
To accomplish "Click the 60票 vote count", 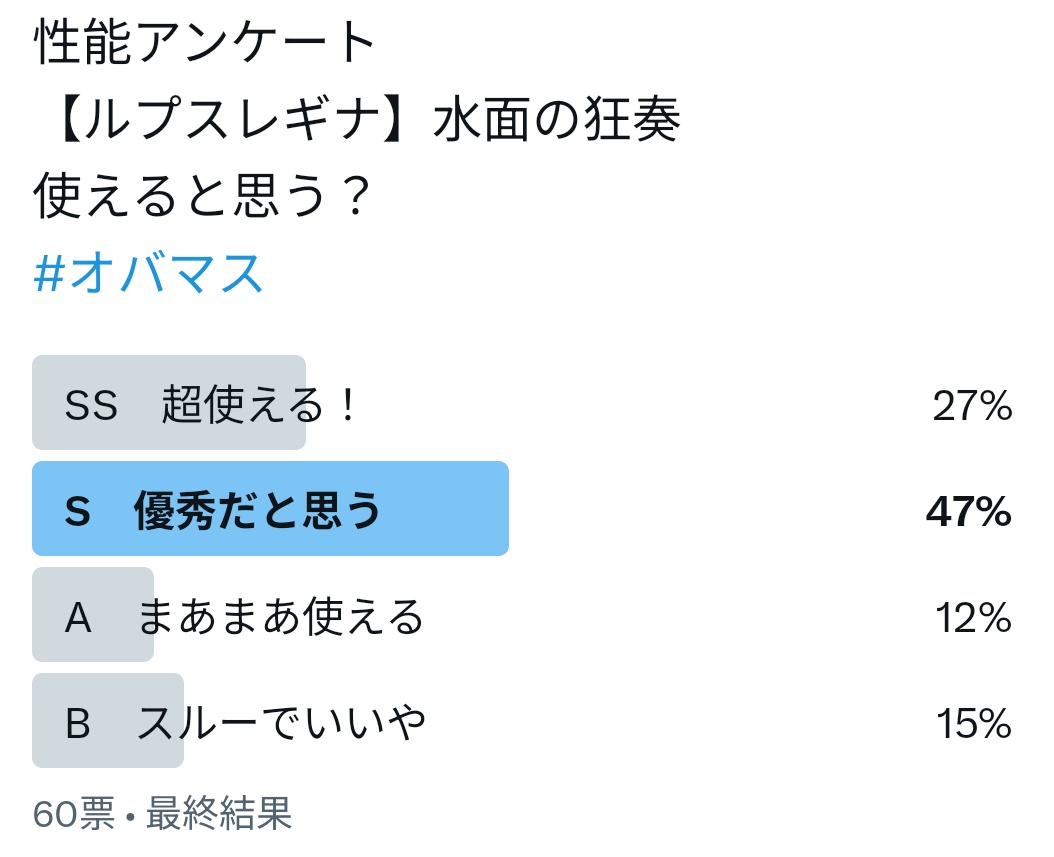I will (74, 813).
